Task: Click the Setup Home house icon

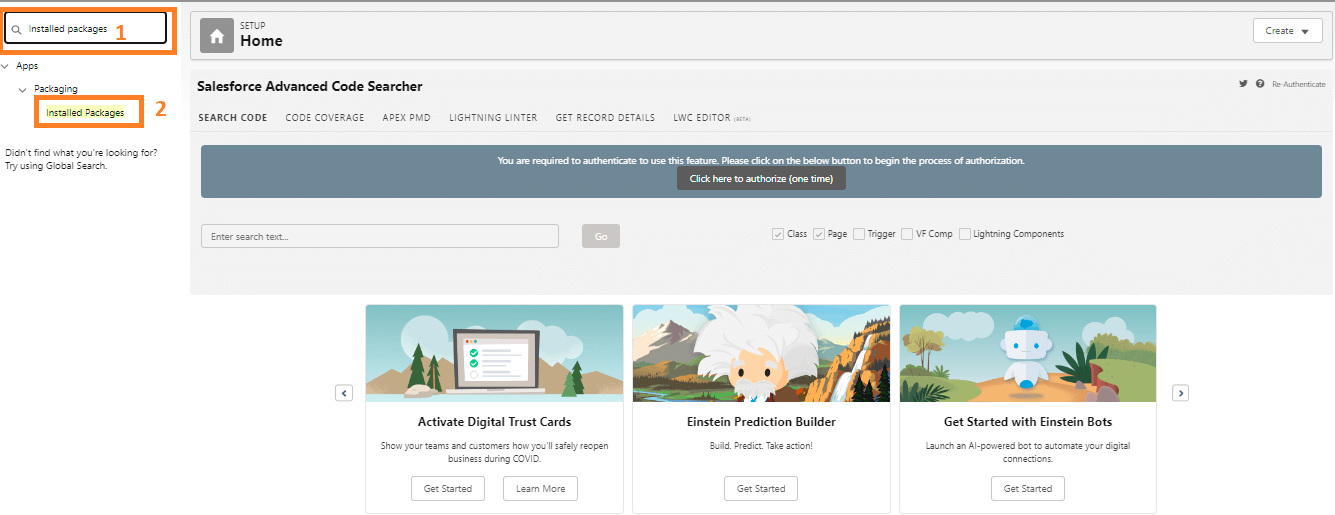Action: click(x=216, y=35)
